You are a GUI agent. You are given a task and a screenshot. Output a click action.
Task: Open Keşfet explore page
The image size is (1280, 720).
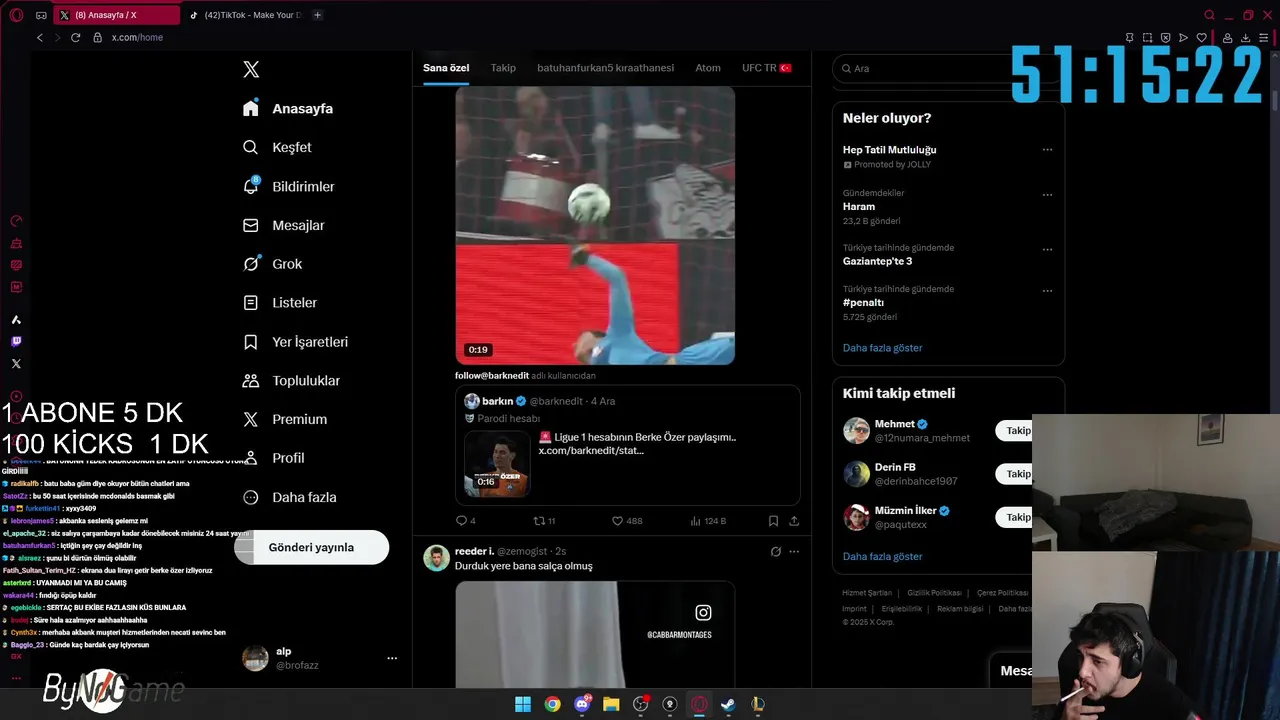click(277, 147)
